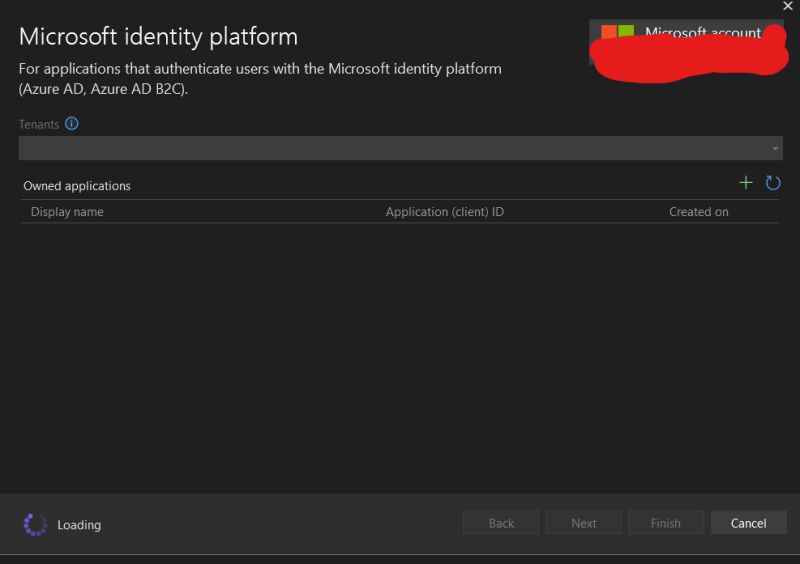Click the Cancel button

coord(748,523)
